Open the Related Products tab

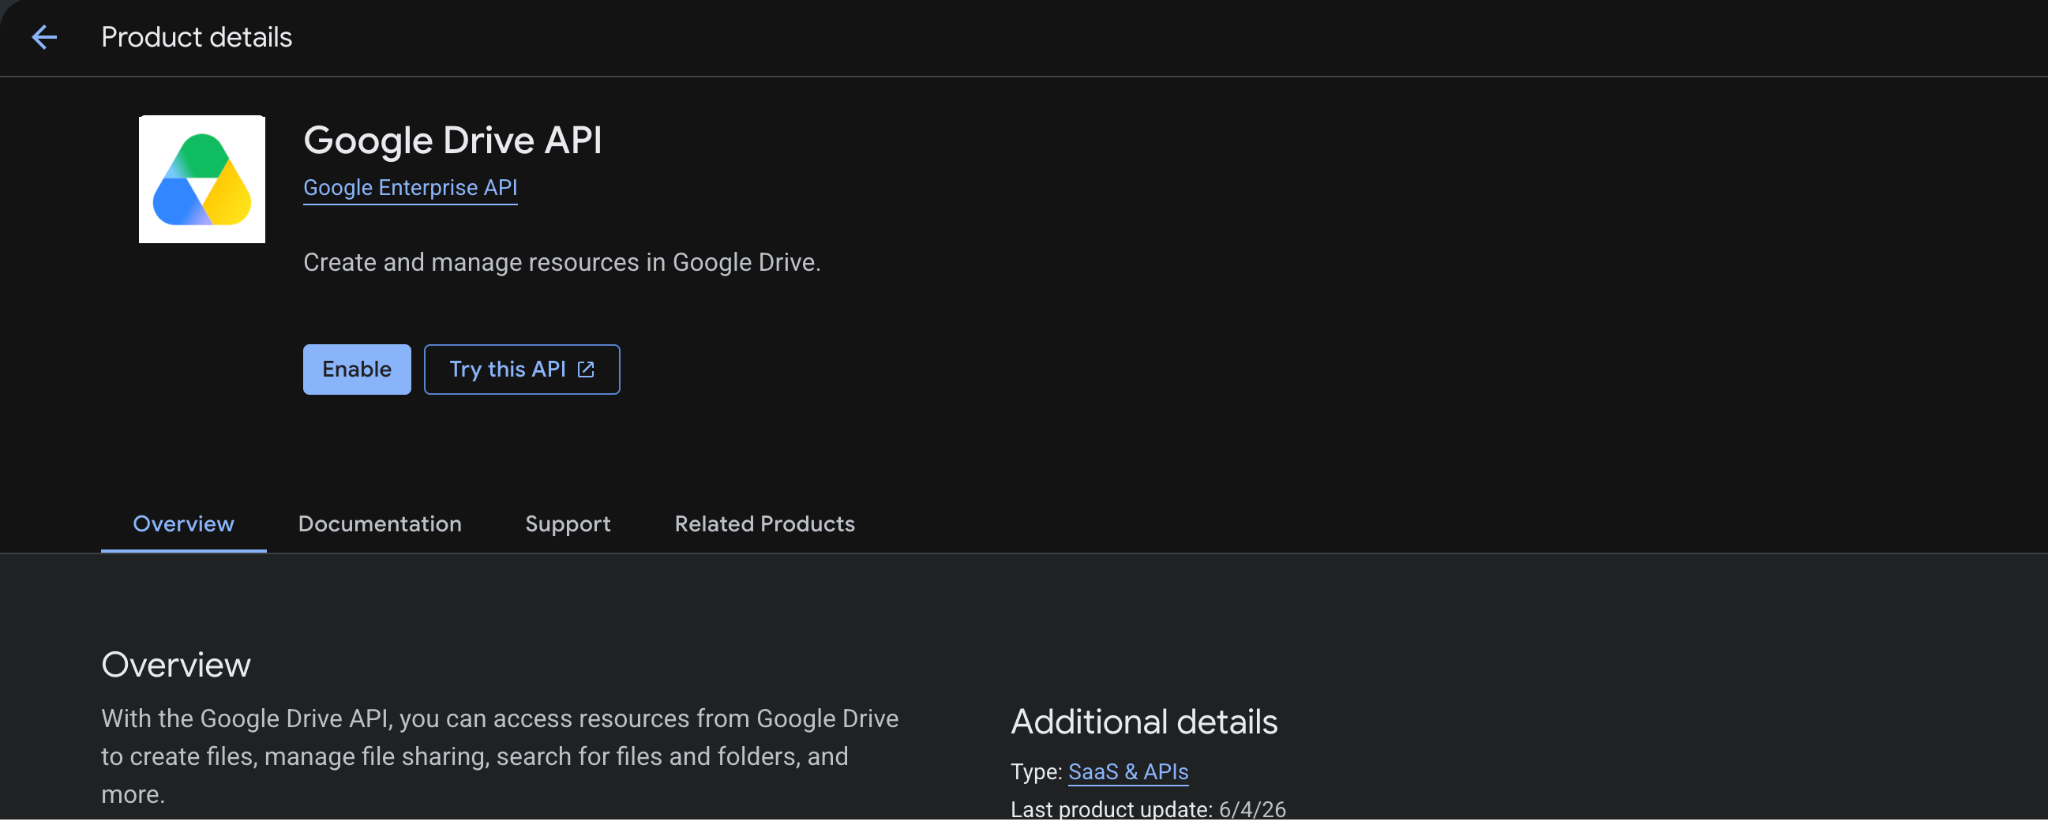click(x=765, y=524)
